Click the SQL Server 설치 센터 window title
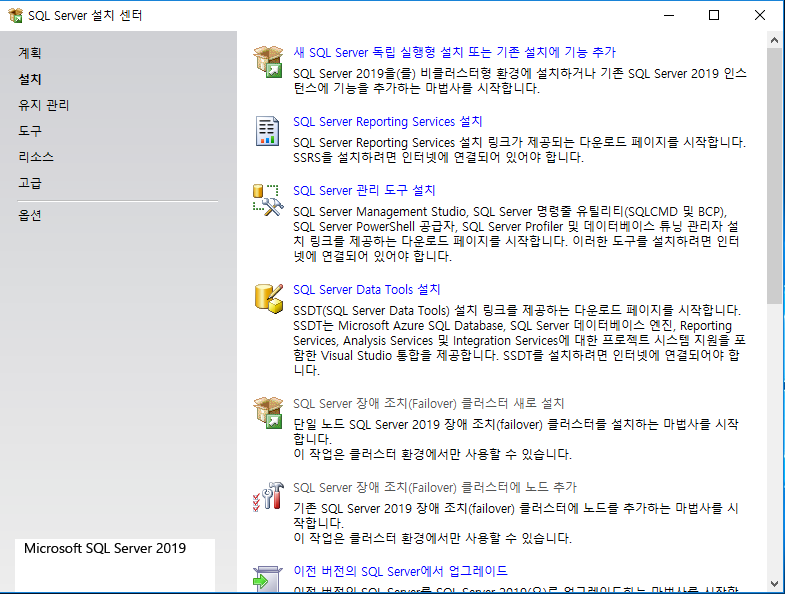This screenshot has width=785, height=594. tap(85, 16)
